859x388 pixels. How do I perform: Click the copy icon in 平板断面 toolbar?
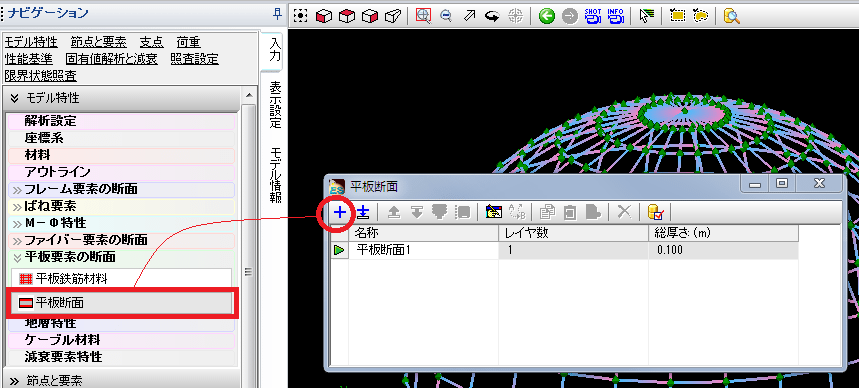pos(547,212)
